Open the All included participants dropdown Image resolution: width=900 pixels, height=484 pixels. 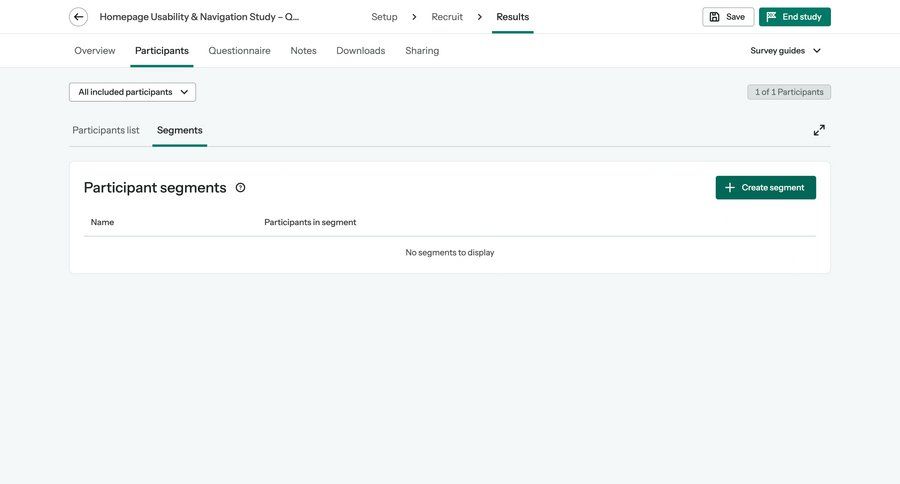coord(132,92)
